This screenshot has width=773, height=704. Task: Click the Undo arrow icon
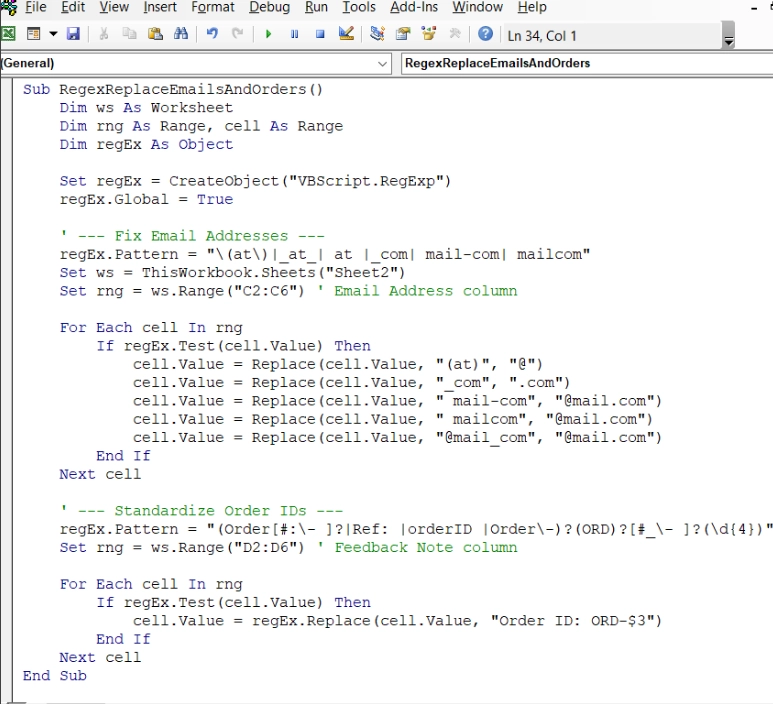click(x=212, y=35)
